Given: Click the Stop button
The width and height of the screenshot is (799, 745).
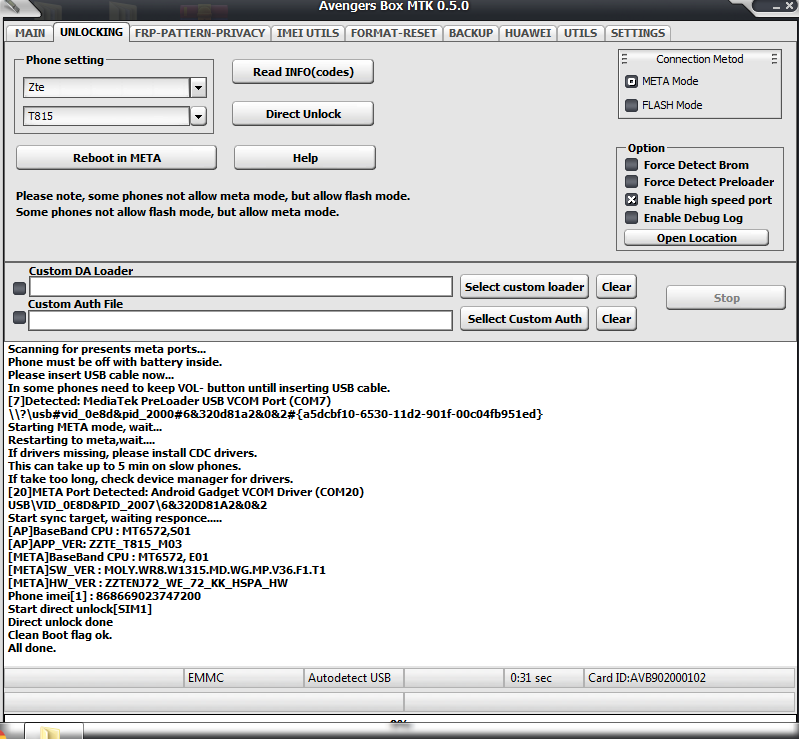Looking at the screenshot, I should 726,298.
